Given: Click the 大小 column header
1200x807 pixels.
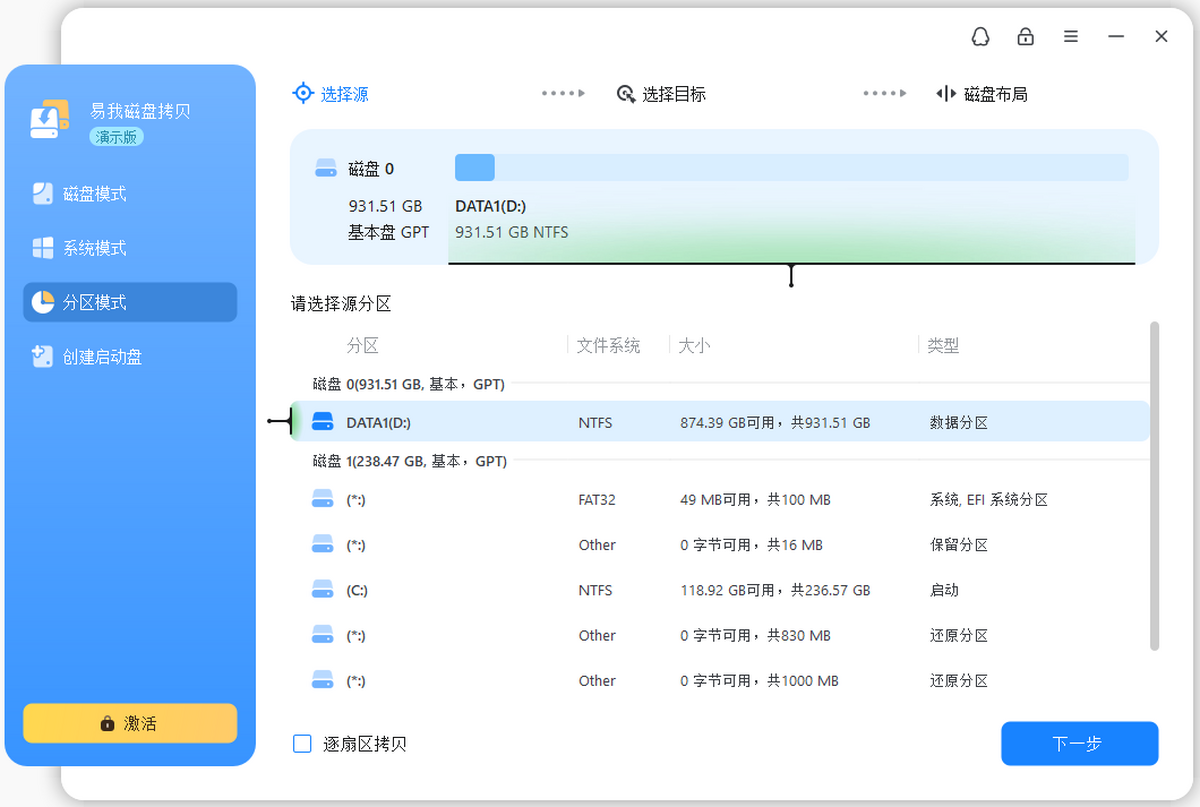Looking at the screenshot, I should click(694, 345).
